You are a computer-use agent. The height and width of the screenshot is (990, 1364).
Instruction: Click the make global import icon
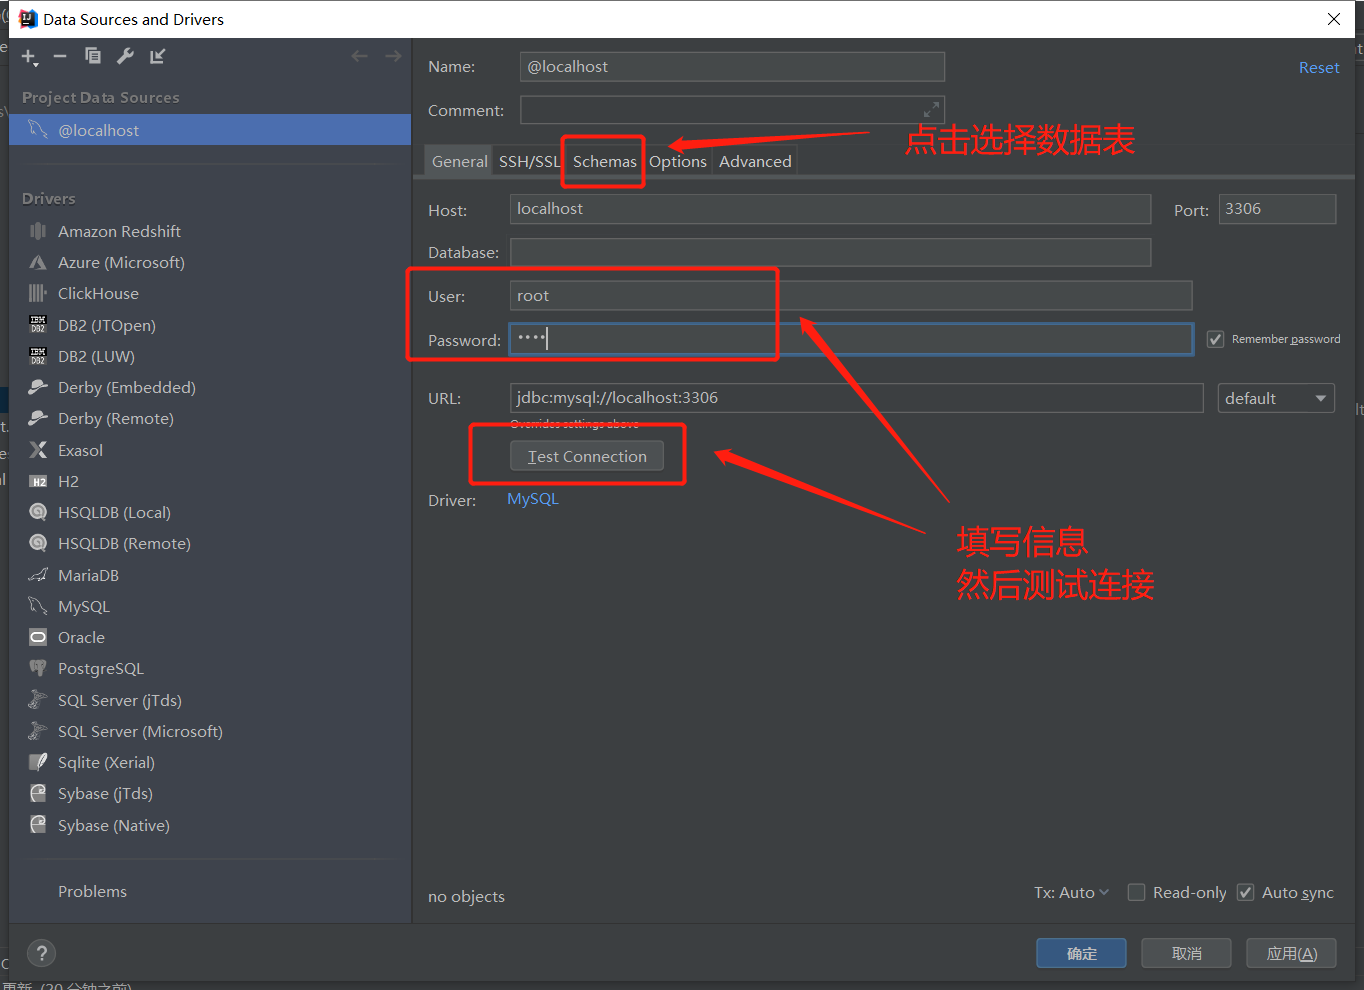click(x=158, y=56)
